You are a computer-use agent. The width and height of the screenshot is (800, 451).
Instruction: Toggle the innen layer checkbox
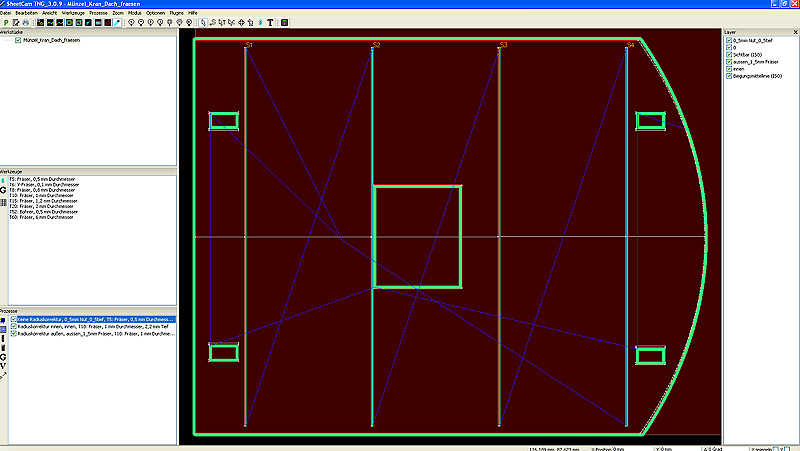point(729,68)
